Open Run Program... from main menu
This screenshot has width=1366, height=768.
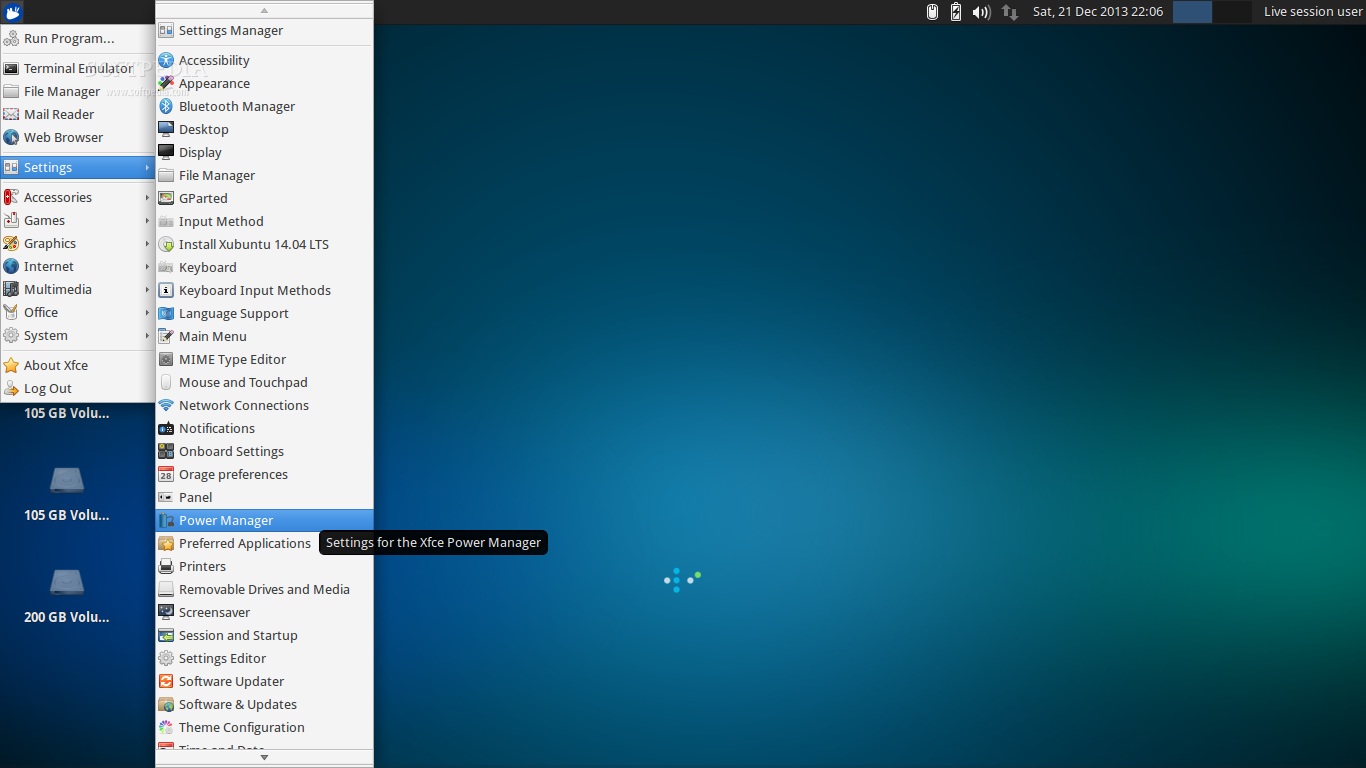[77, 38]
